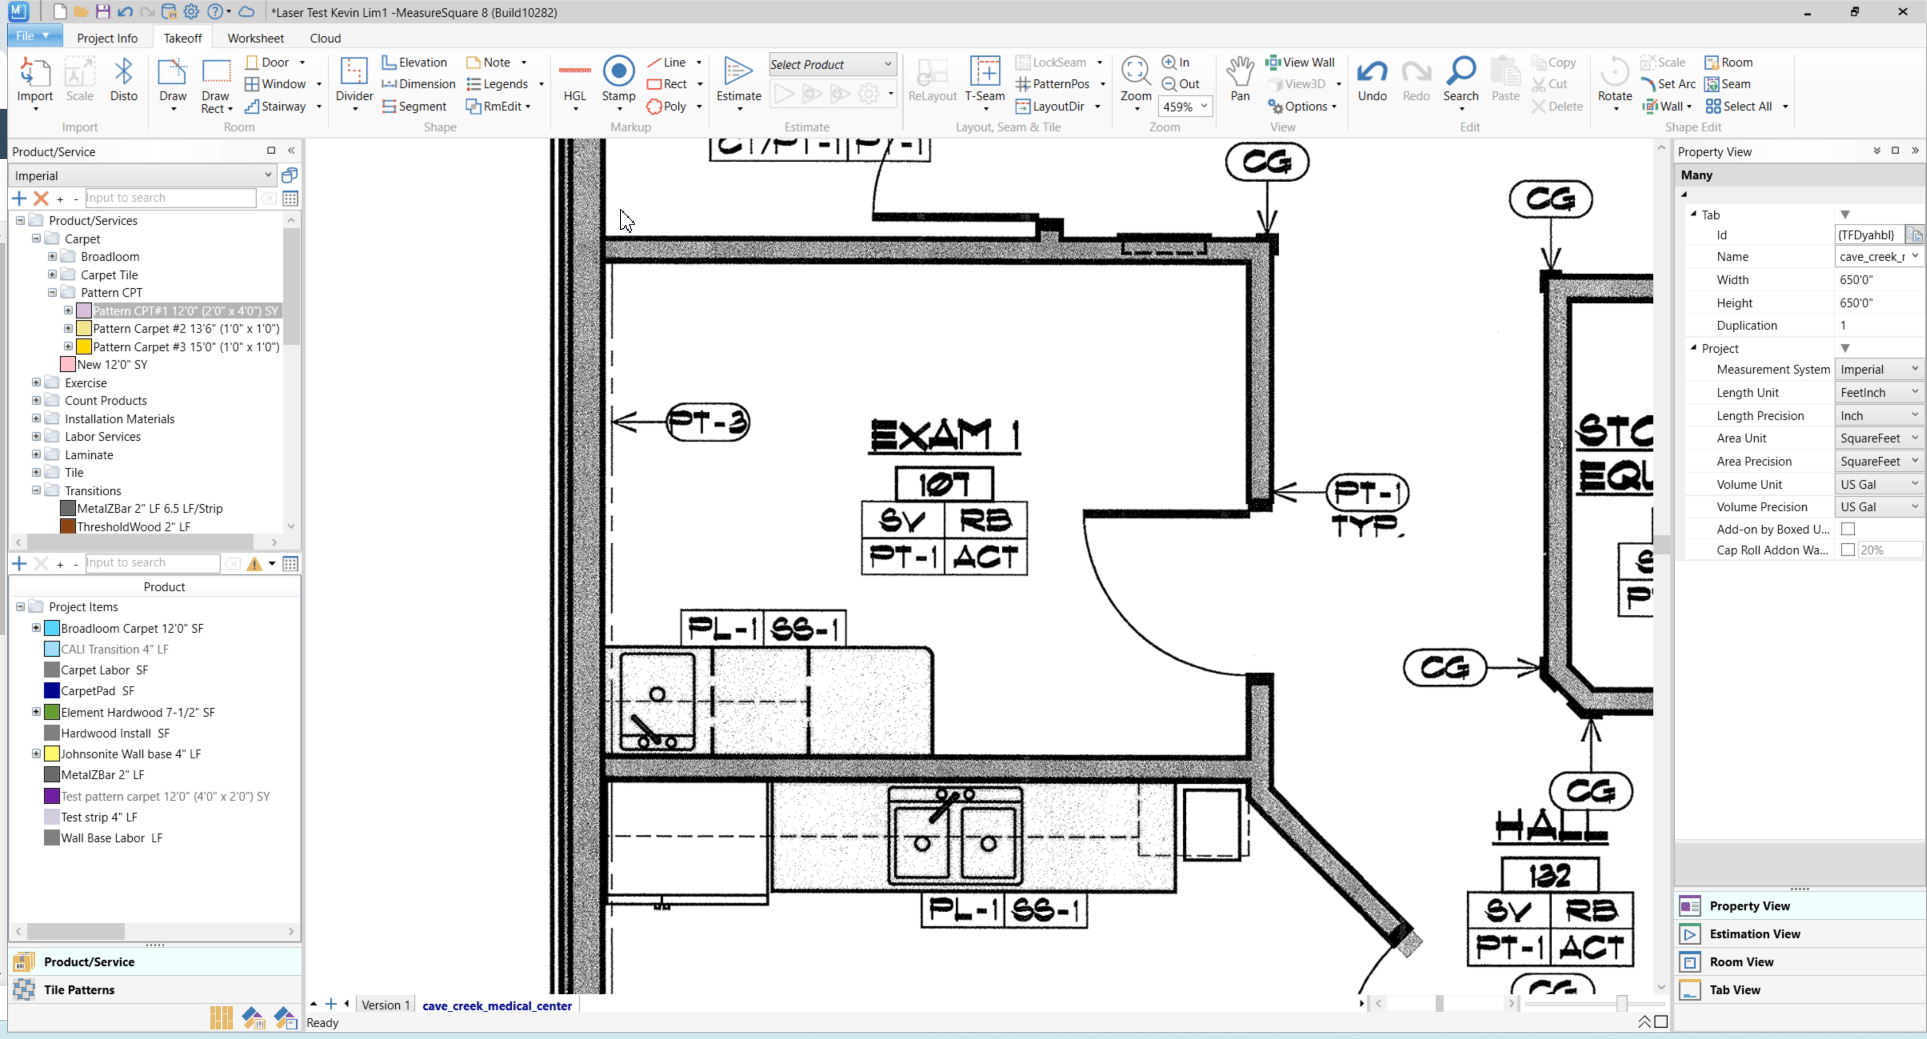The width and height of the screenshot is (1927, 1039).
Task: Enable Add-on by Boxed Unit checkbox
Action: pos(1848,529)
